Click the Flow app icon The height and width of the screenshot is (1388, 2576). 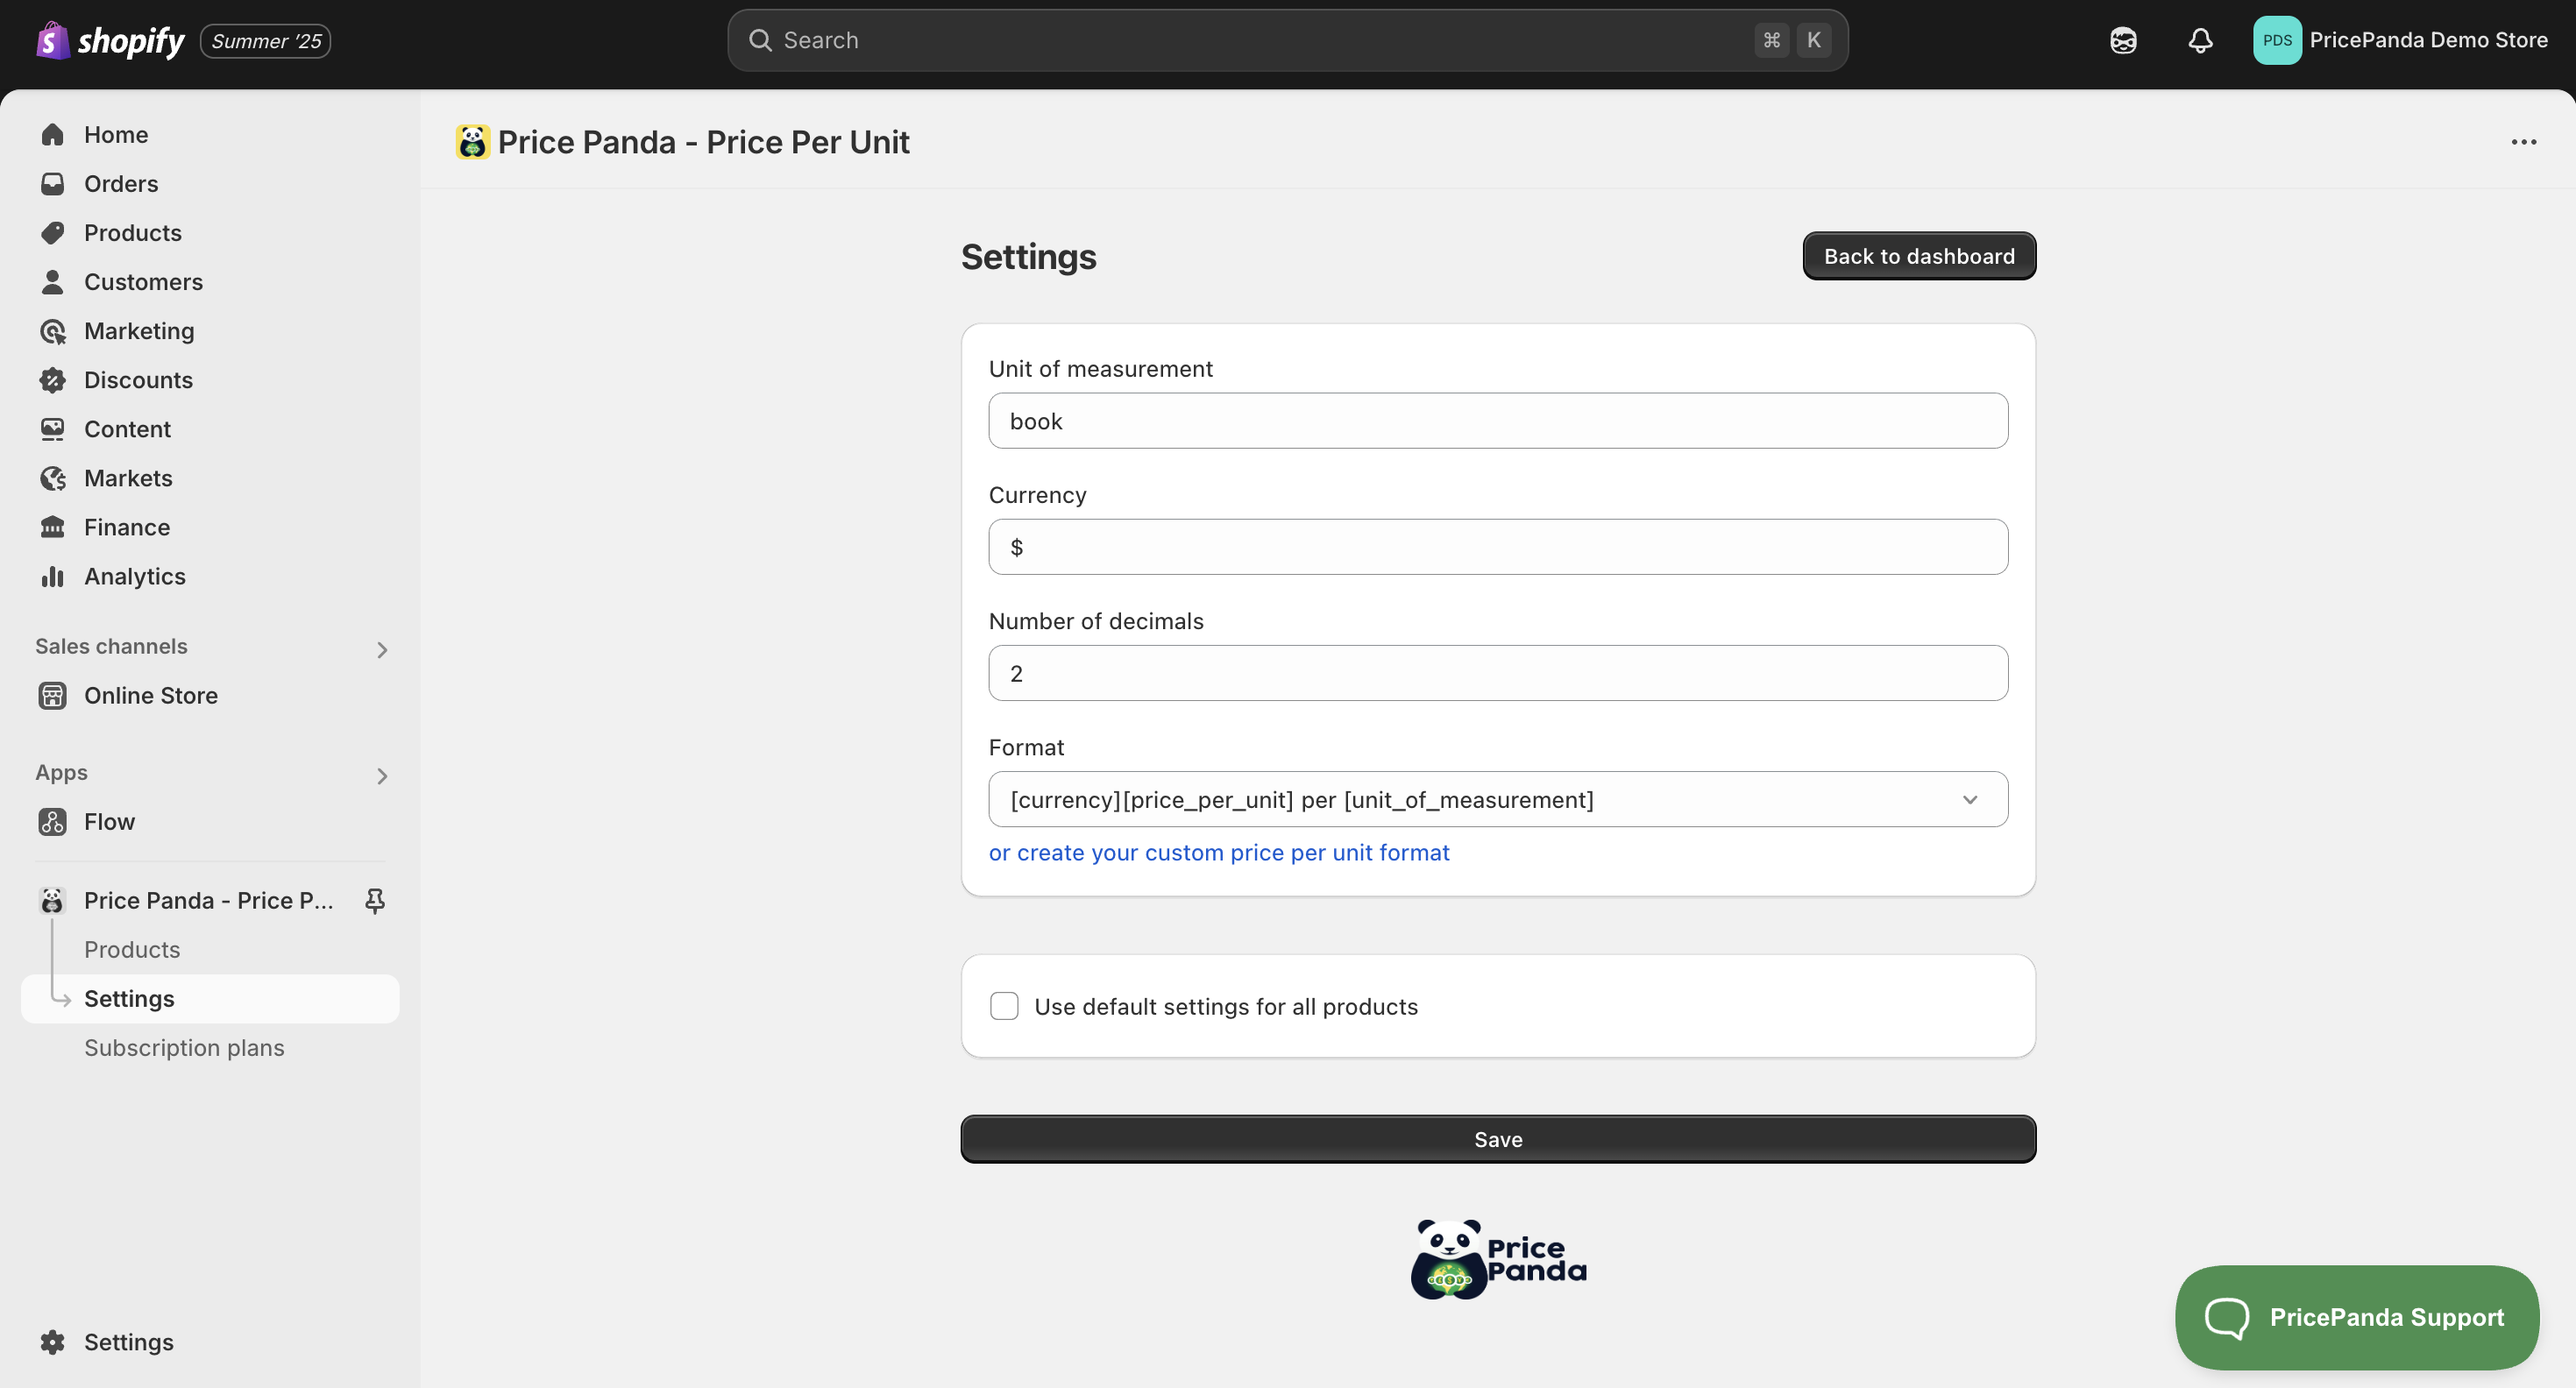click(53, 821)
